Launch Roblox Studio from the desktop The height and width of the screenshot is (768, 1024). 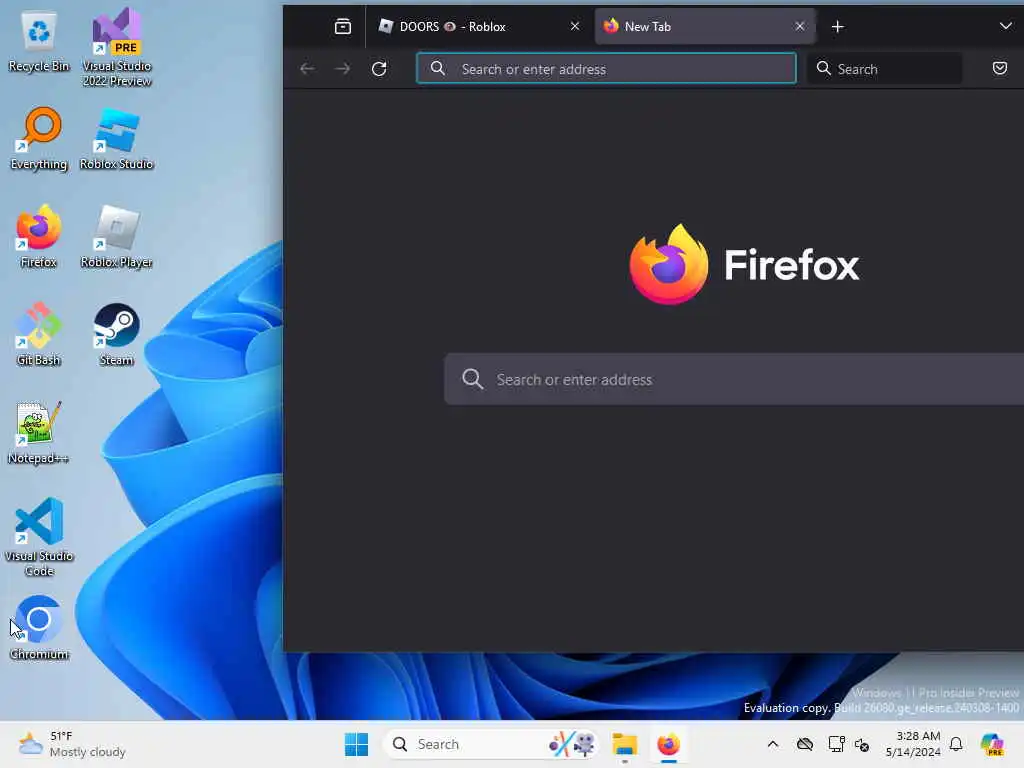pyautogui.click(x=116, y=138)
